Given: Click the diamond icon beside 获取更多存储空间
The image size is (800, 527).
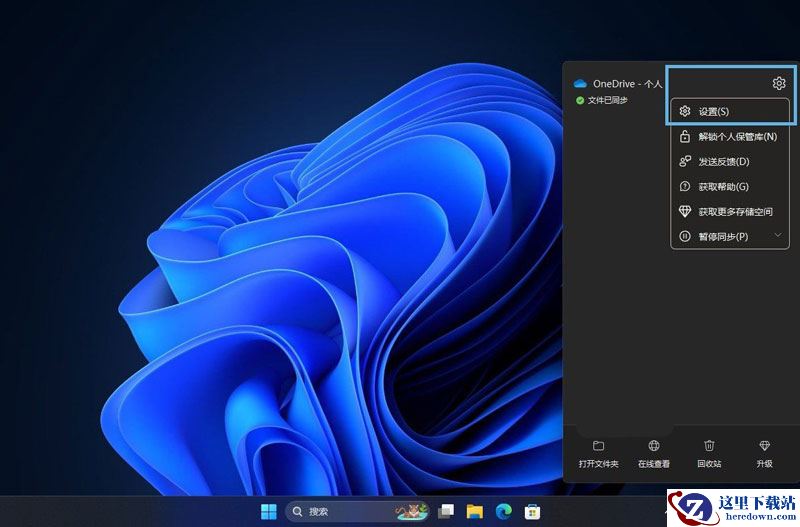Looking at the screenshot, I should tap(685, 211).
